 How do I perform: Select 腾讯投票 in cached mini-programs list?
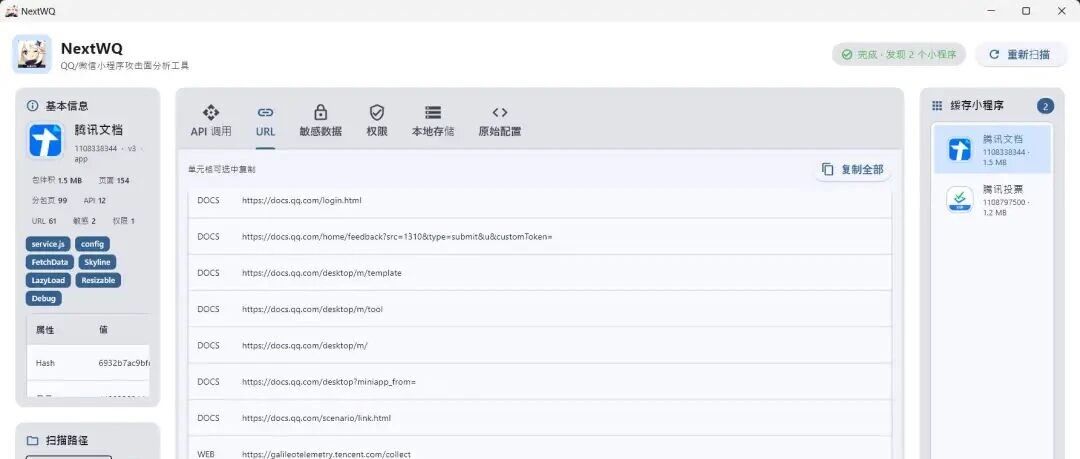pos(993,199)
